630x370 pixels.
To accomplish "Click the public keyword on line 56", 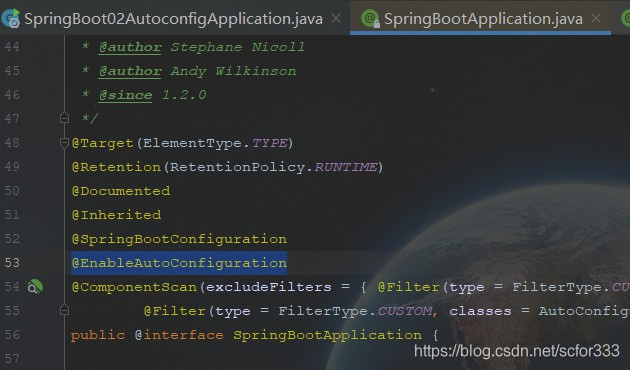I will pos(98,335).
